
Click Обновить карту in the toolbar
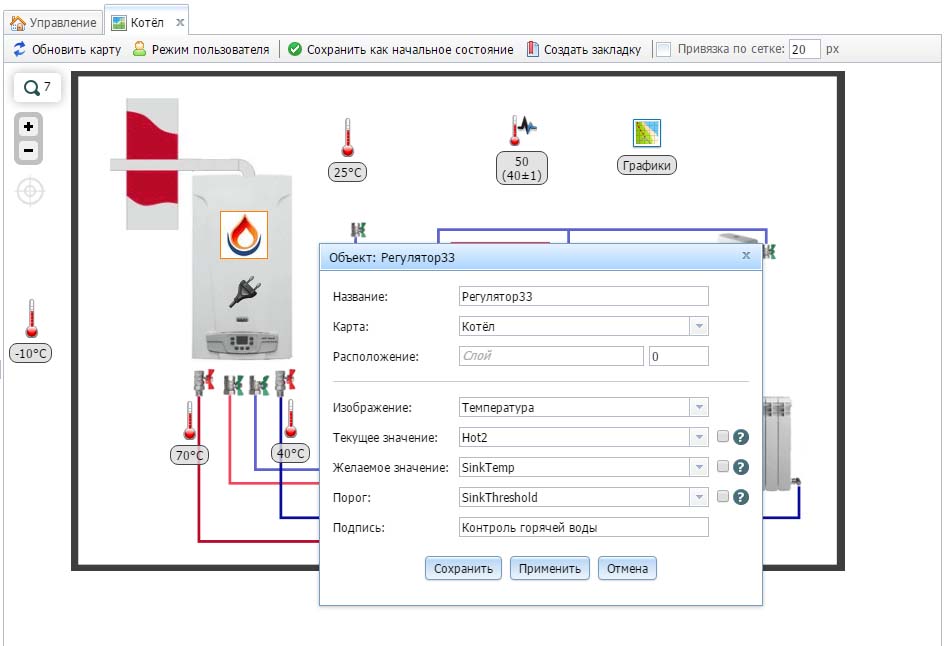(67, 49)
